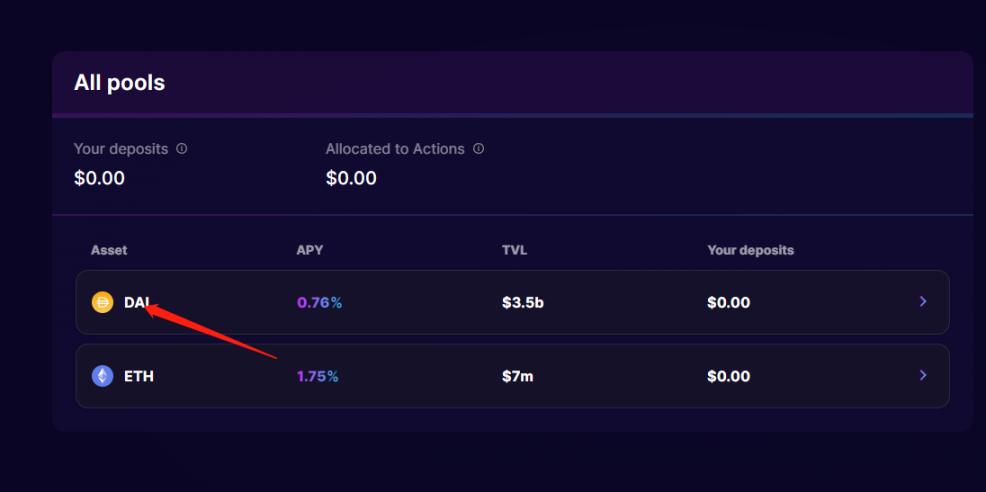Click the All pools heading
The width and height of the screenshot is (986, 492).
(119, 83)
